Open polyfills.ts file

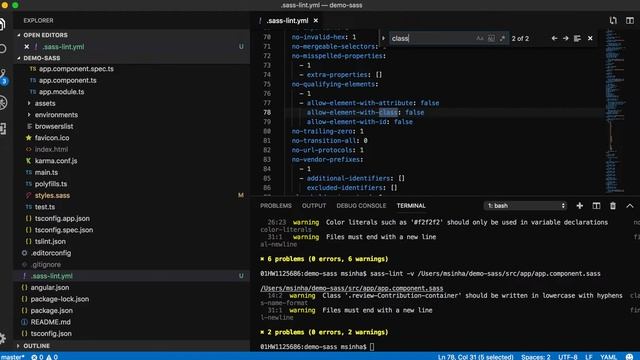[51, 184]
